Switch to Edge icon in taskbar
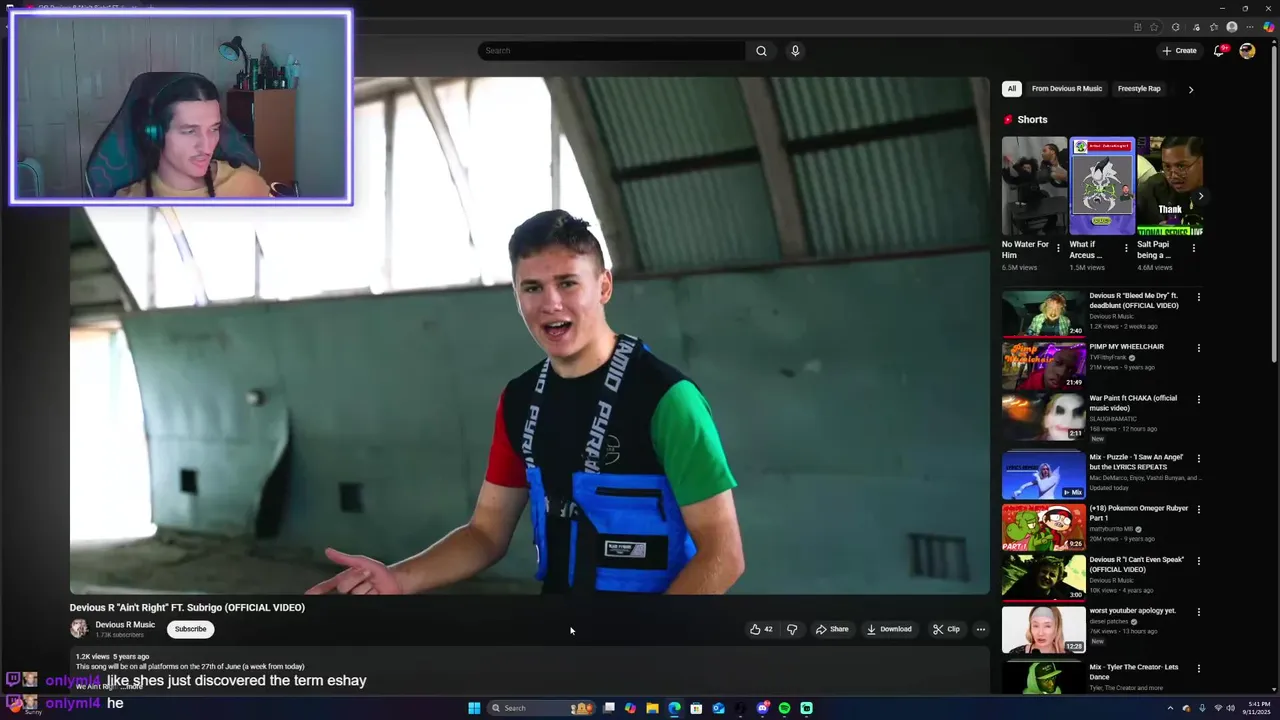The image size is (1280, 720). tap(674, 708)
